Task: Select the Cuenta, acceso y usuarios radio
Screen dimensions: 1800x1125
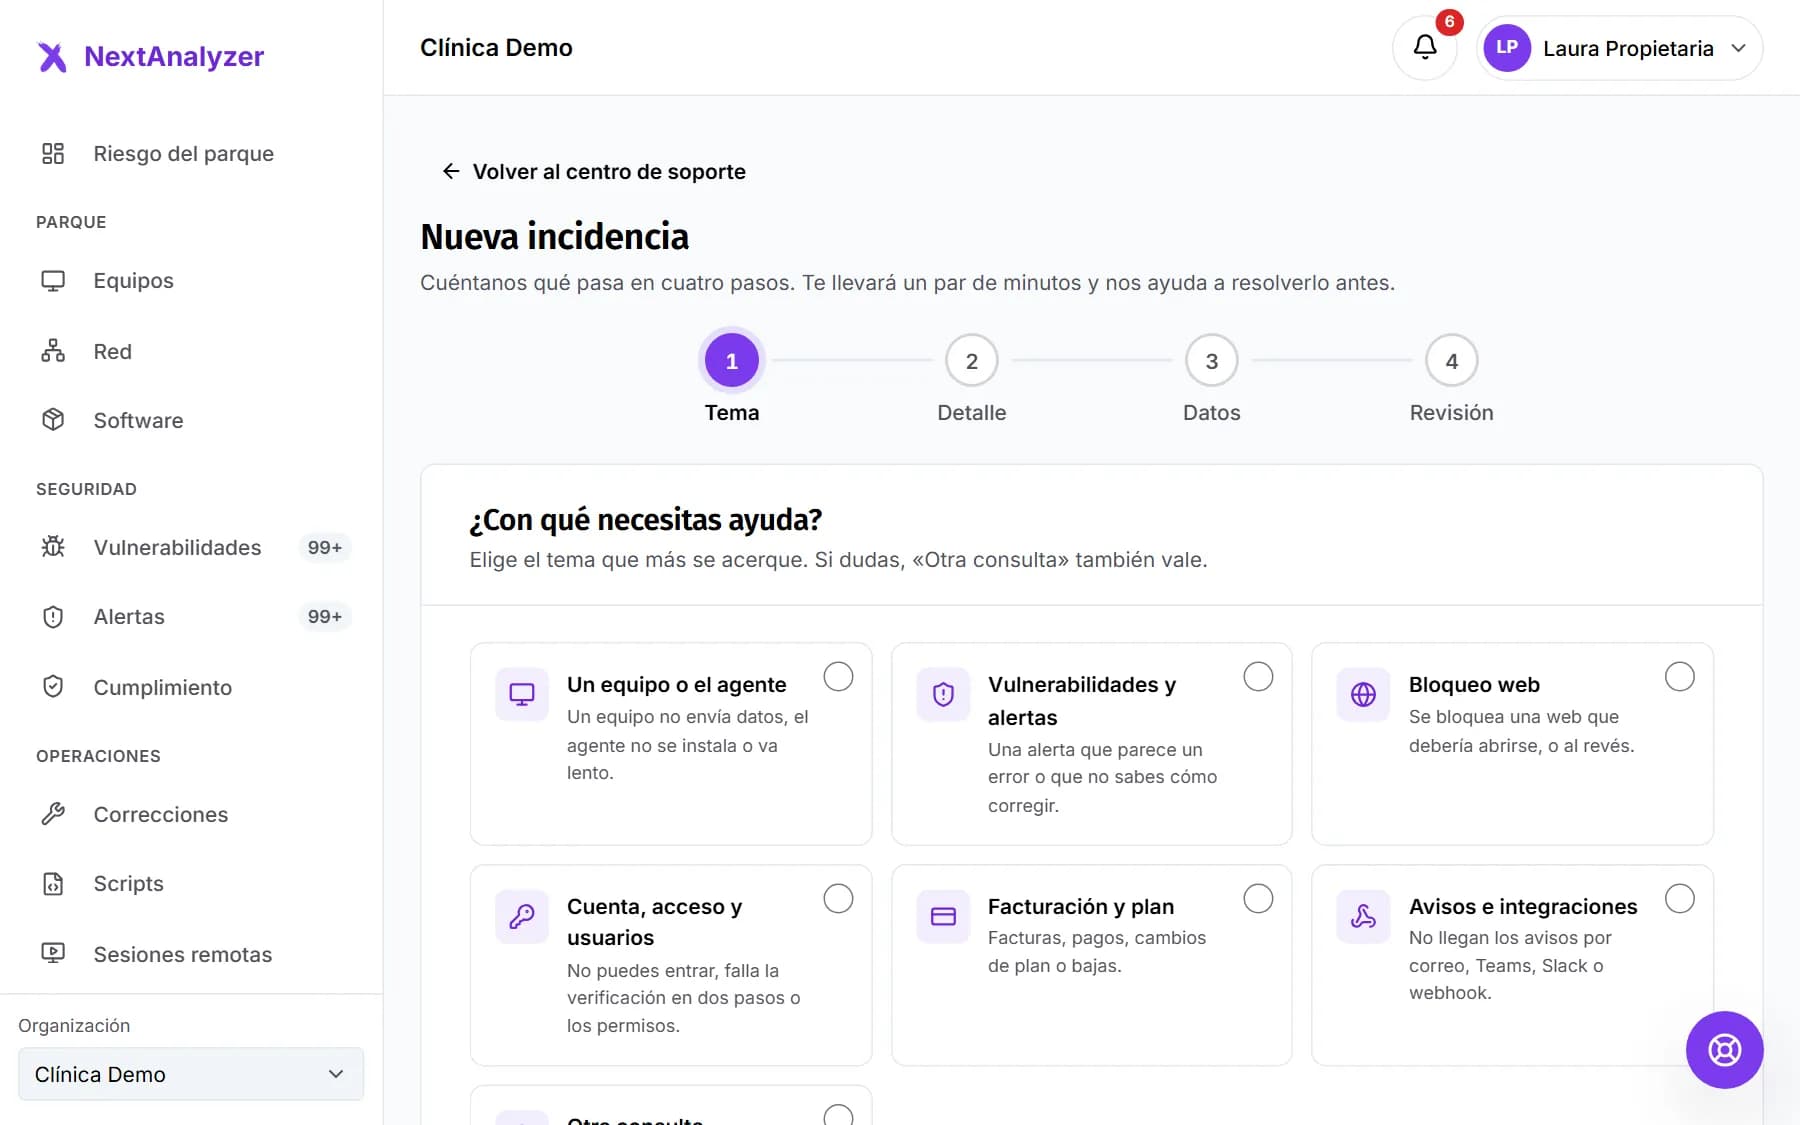Action: click(838, 899)
